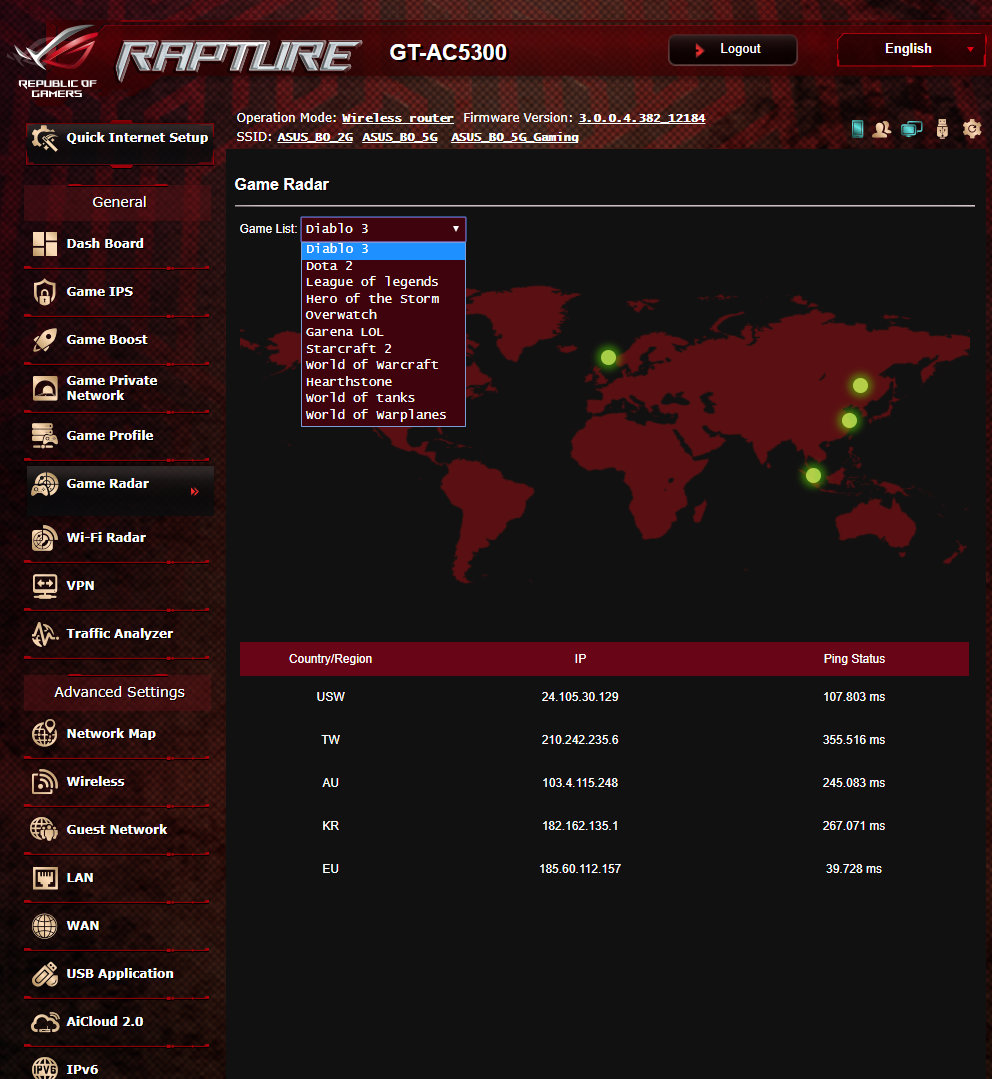This screenshot has width=992, height=1079.
Task: Click the WAN globe icon
Action: [x=45, y=926]
